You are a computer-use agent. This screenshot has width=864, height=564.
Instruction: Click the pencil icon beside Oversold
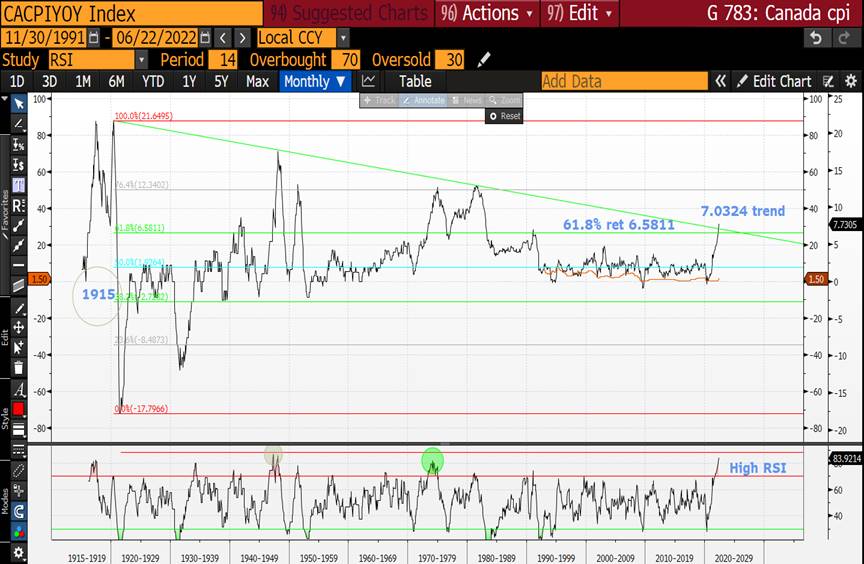[486, 60]
